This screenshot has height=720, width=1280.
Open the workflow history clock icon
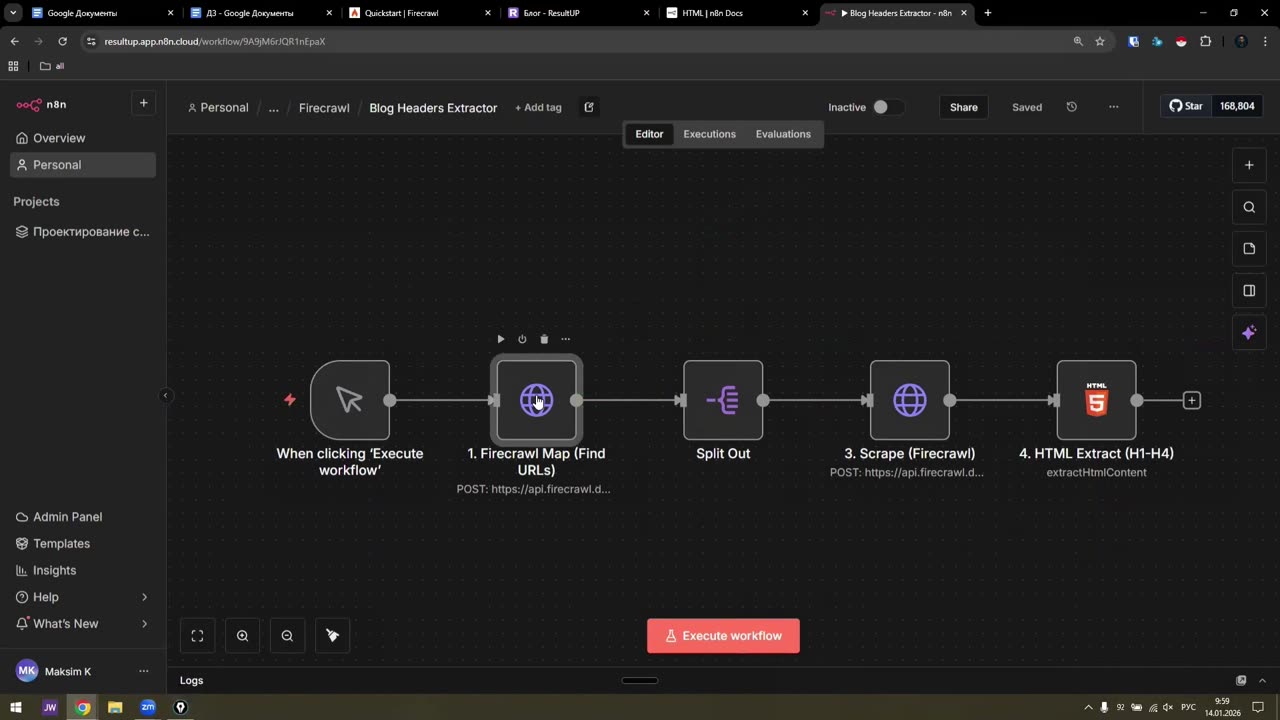[1072, 107]
